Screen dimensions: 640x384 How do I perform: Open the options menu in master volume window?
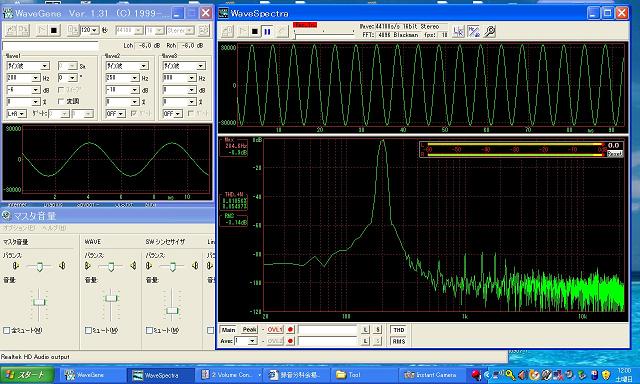[18, 228]
